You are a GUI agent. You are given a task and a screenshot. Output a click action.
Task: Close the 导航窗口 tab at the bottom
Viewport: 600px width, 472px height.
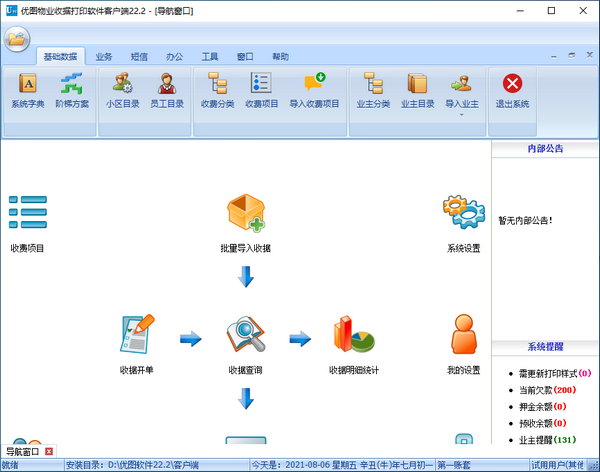[49, 452]
